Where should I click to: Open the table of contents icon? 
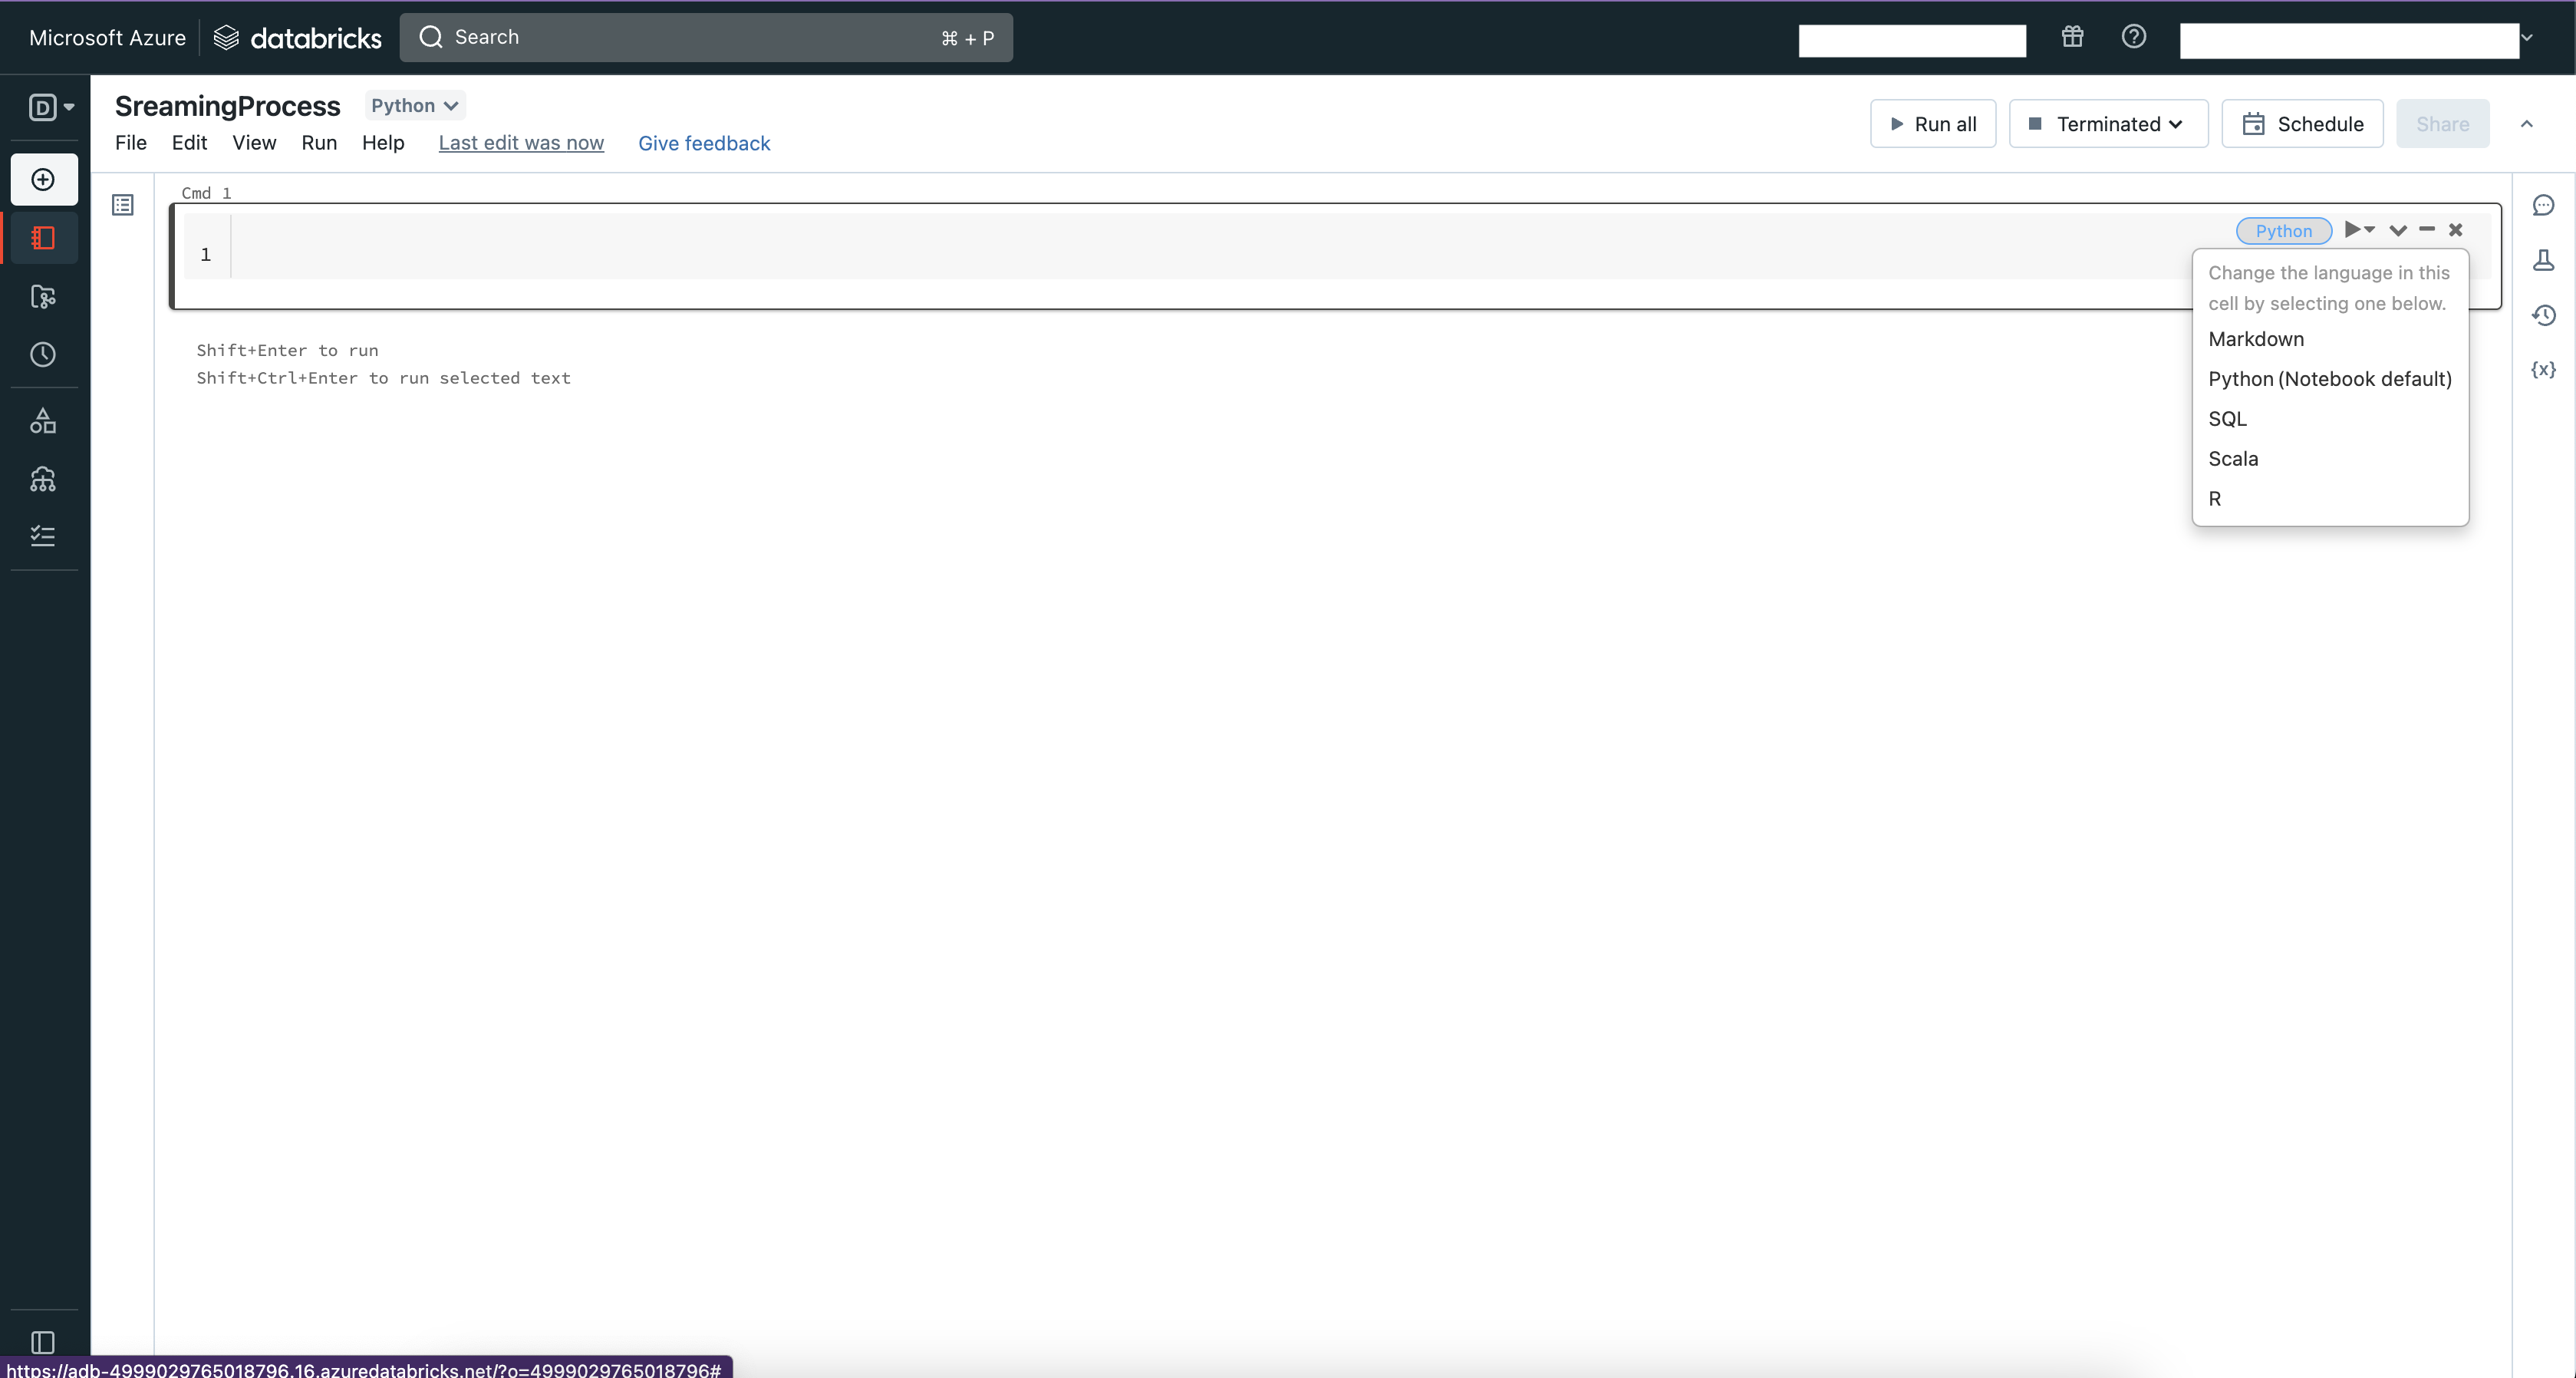tap(123, 205)
